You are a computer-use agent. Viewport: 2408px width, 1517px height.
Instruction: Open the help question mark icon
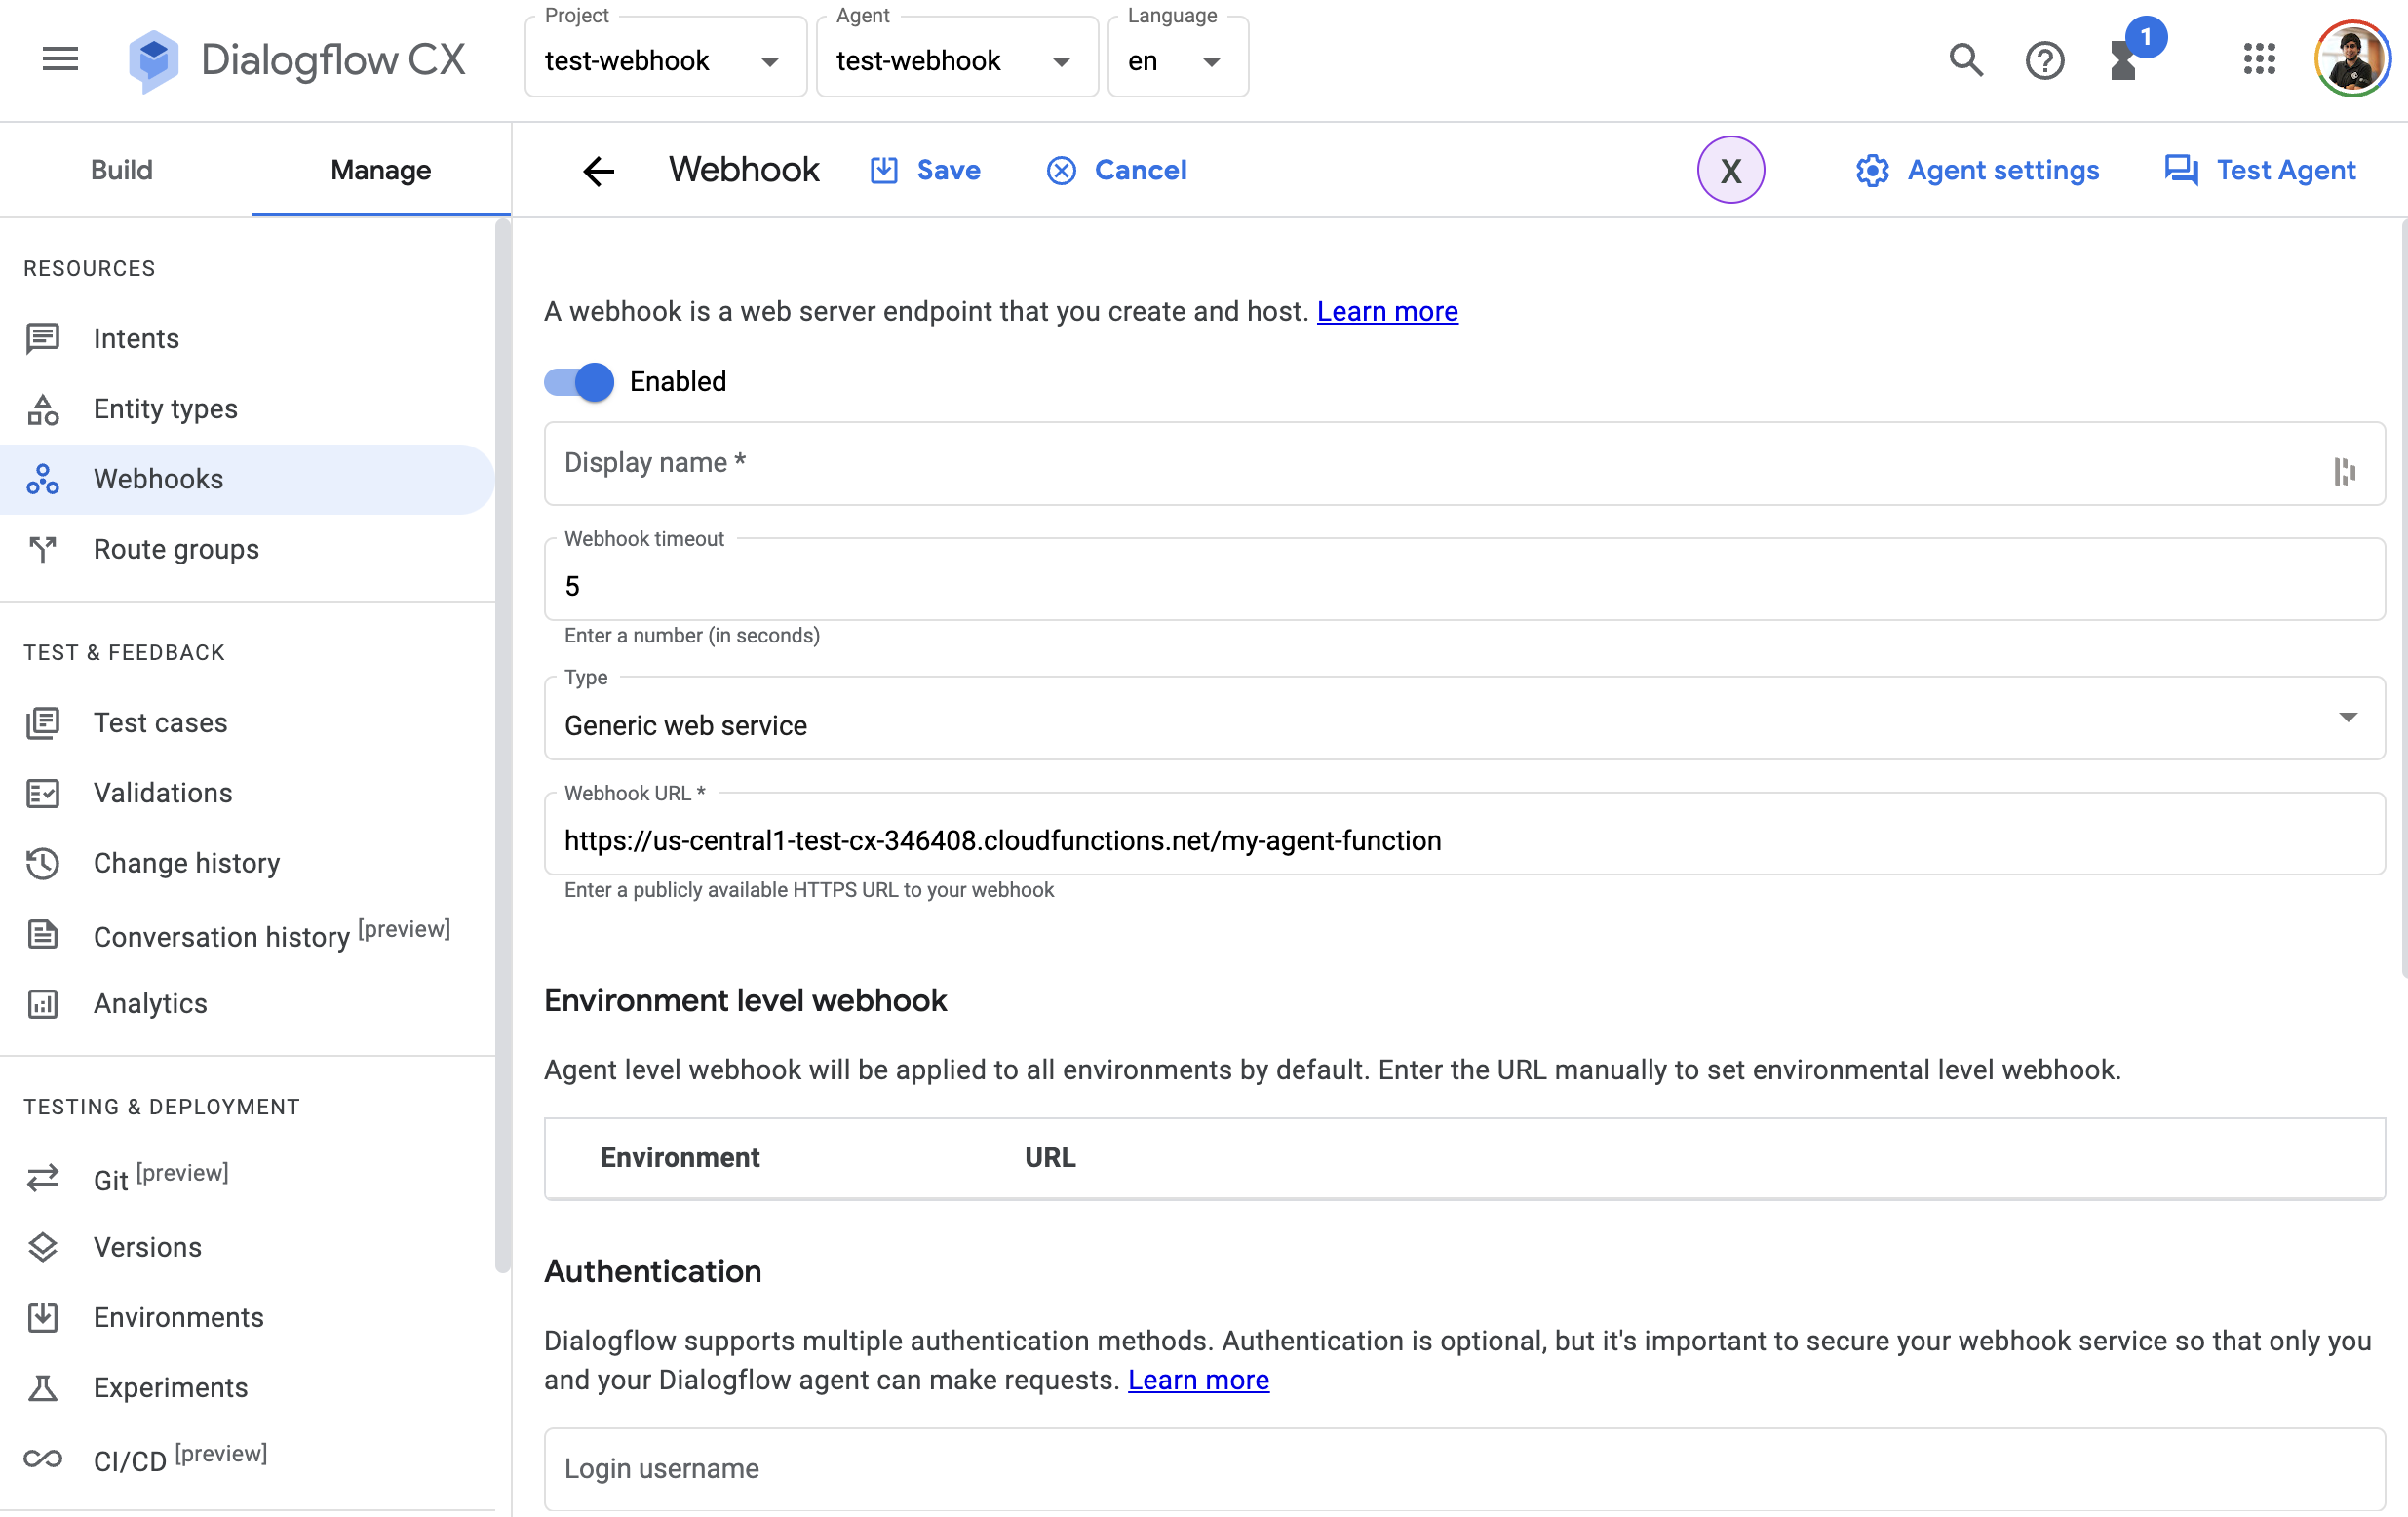2044,60
